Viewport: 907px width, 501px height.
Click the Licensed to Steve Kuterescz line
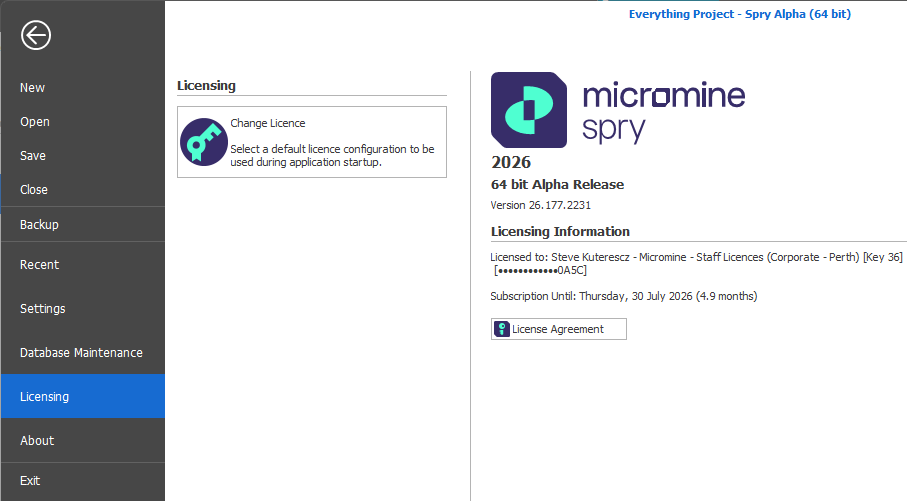[x=696, y=257]
